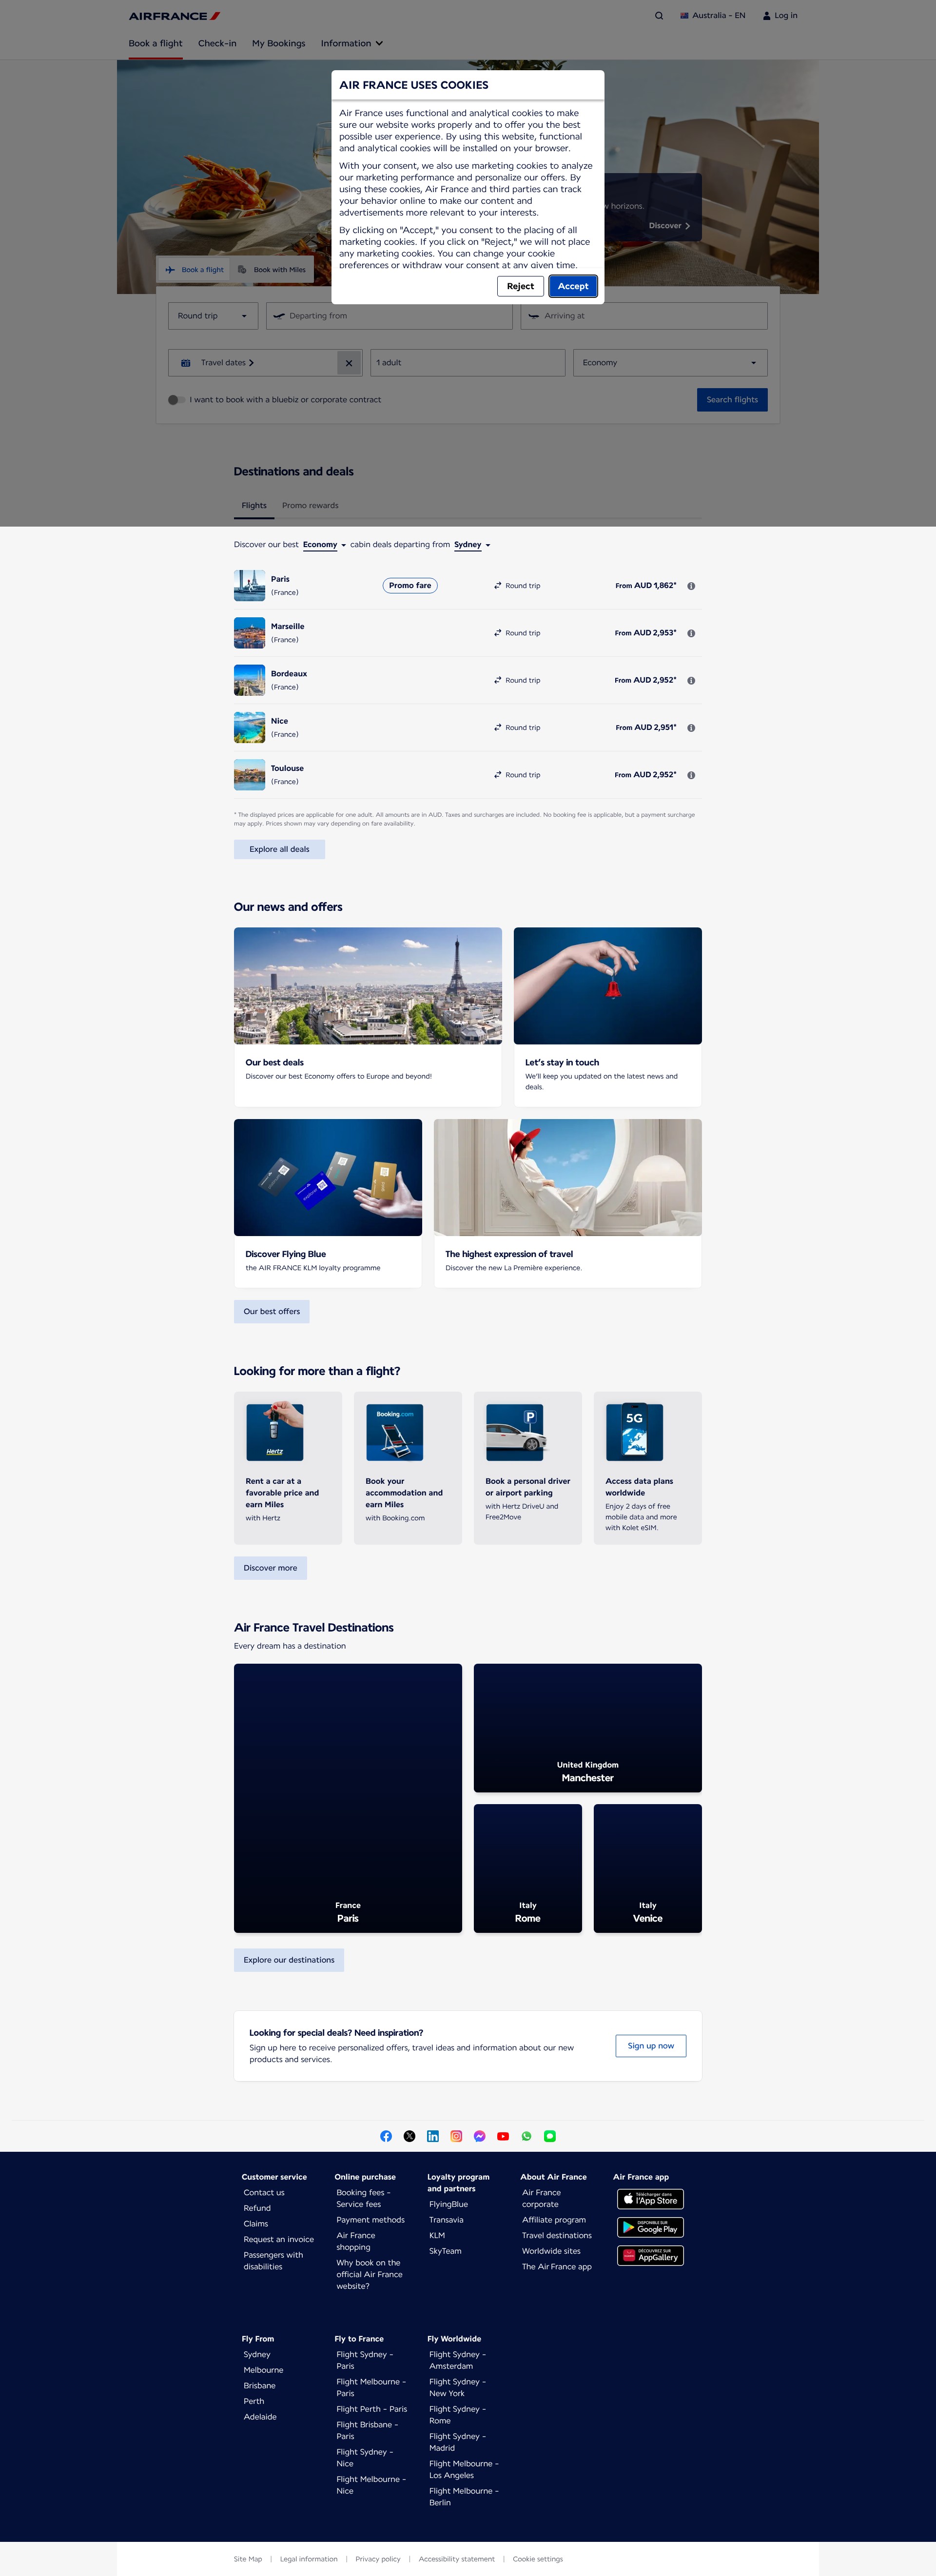Open the Discover Flying Blue card
The image size is (936, 2576).
pos(328,1203)
